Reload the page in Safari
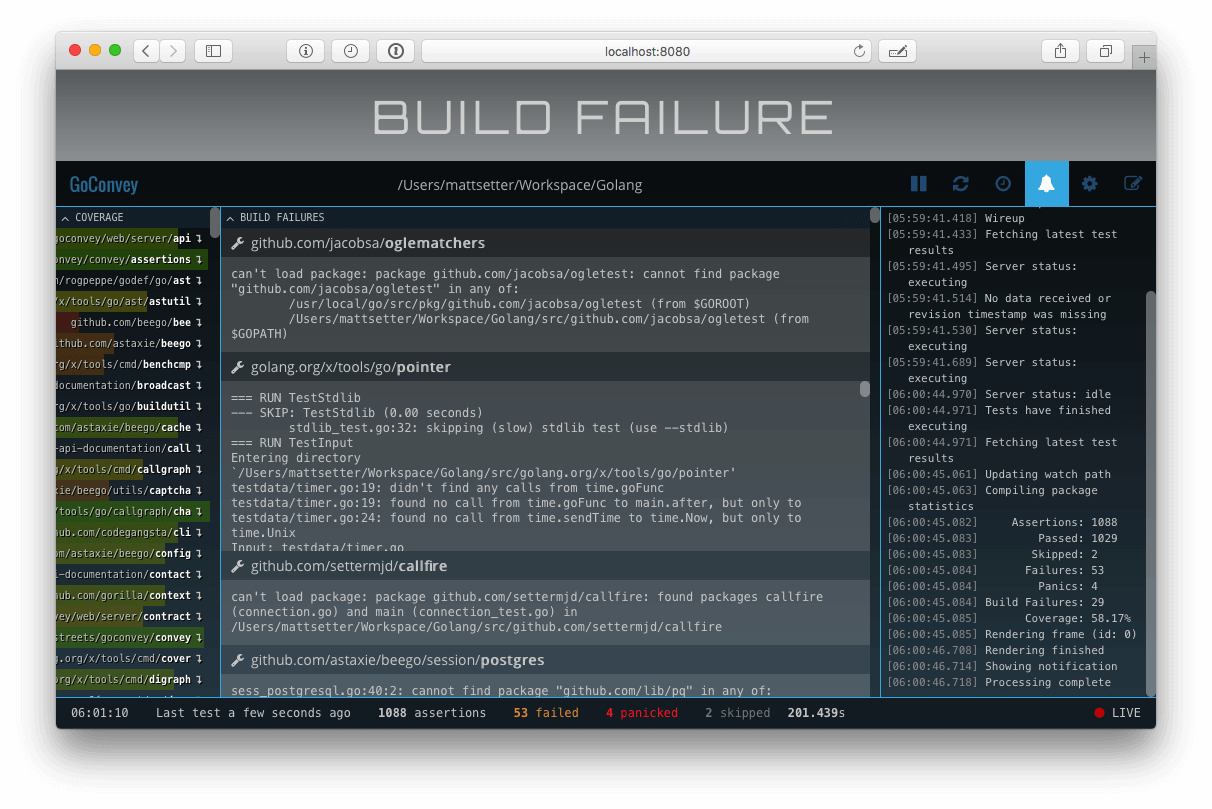Viewport: 1212px width, 809px height. 858,51
